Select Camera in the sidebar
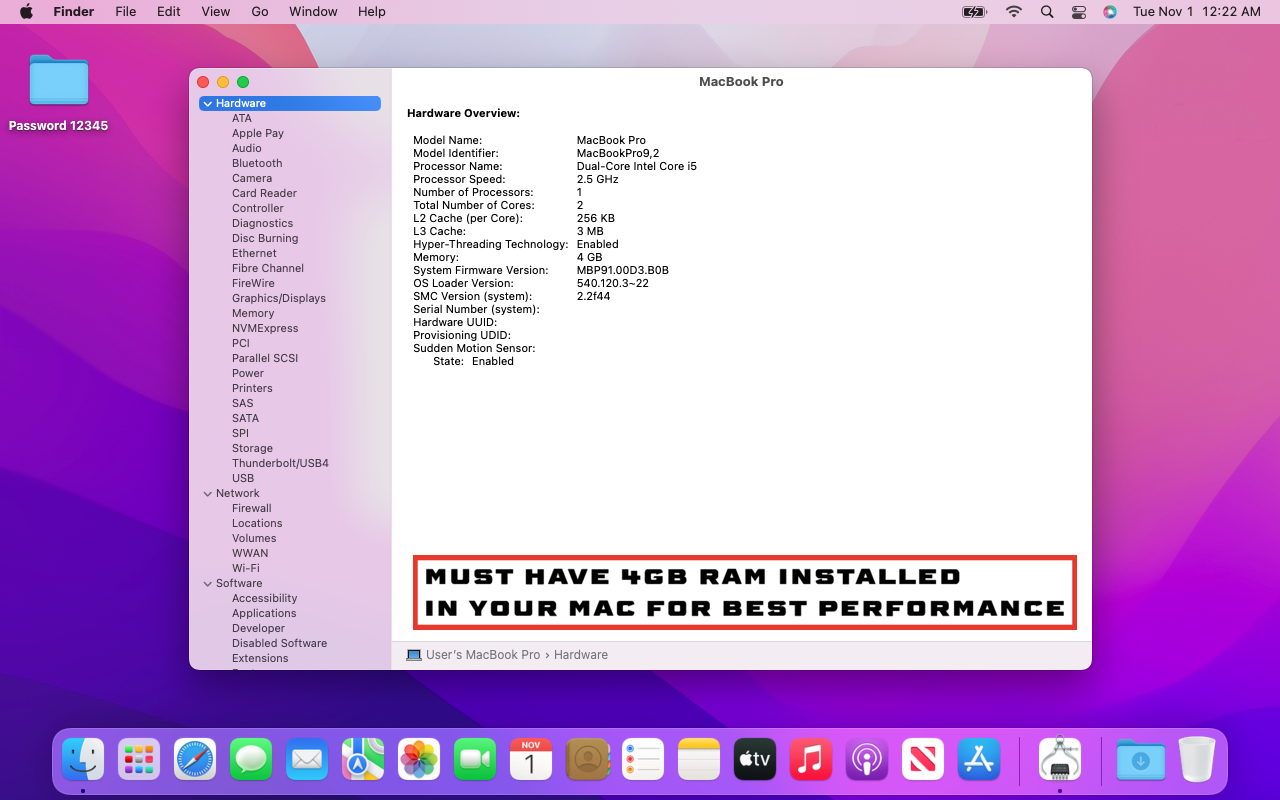This screenshot has width=1280, height=800. point(252,178)
